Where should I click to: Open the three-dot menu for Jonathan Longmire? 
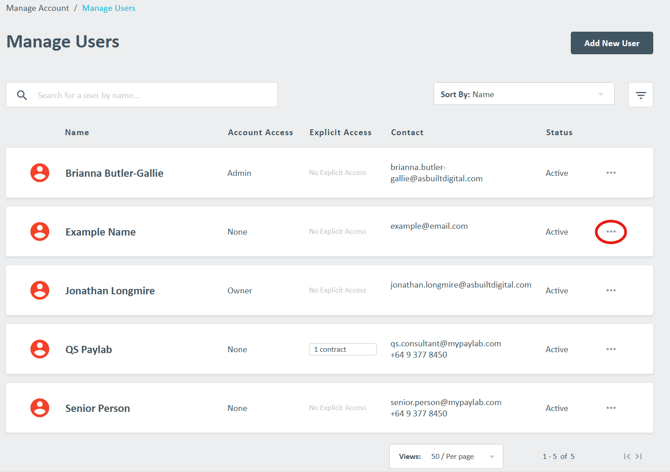611,291
